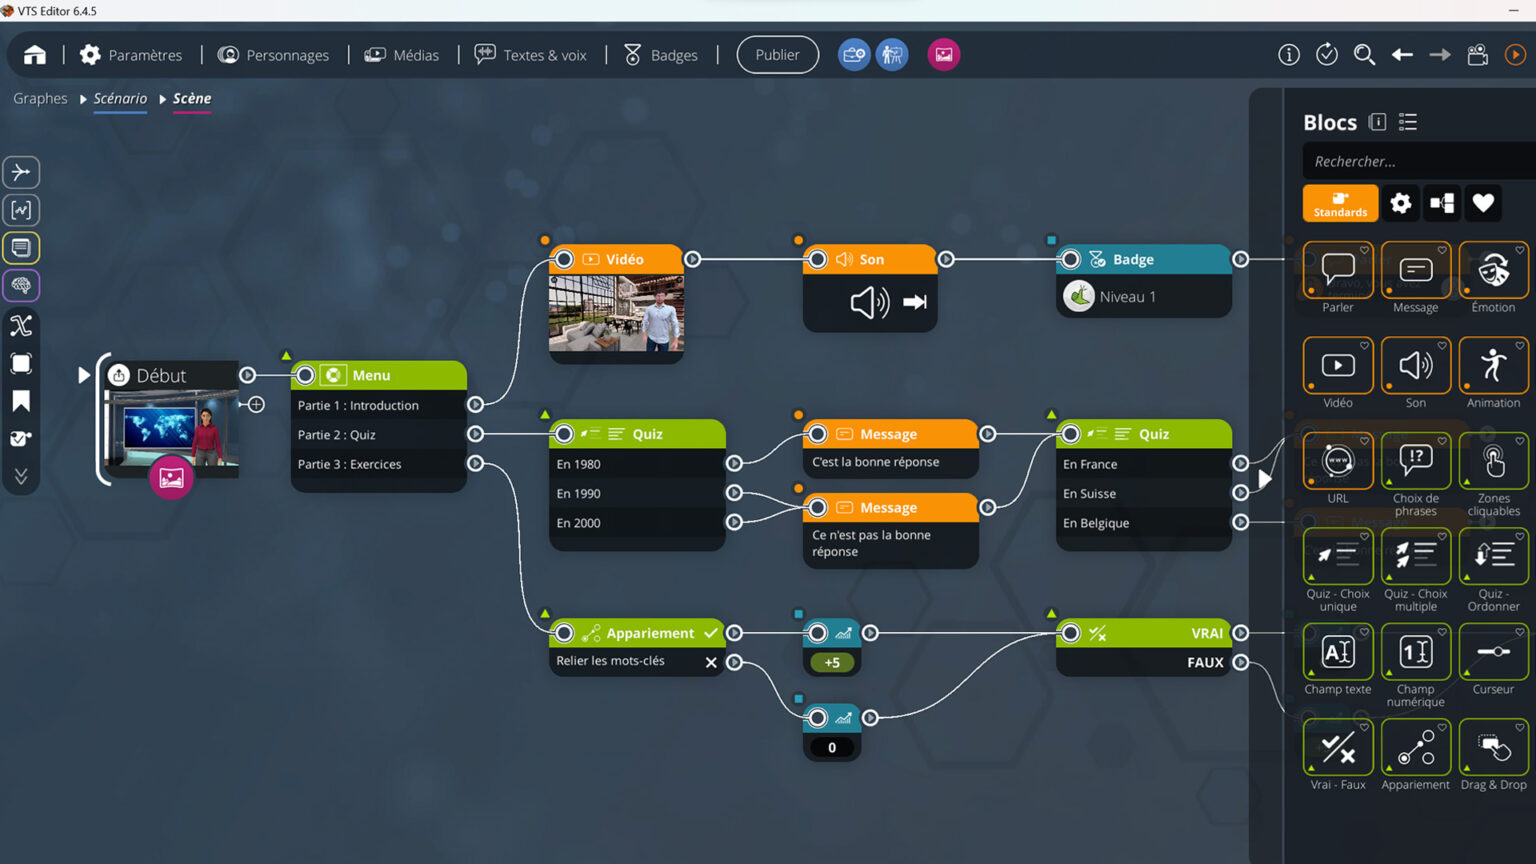Select the Vidéo block in the Blocs panel
The width and height of the screenshot is (1536, 864).
point(1338,366)
